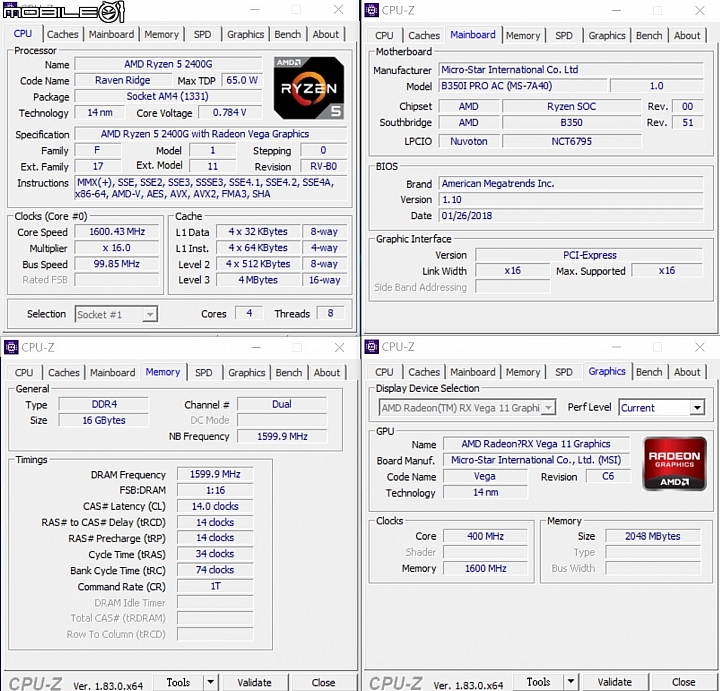Open the Bench tab in the Memory window

pyautogui.click(x=289, y=372)
